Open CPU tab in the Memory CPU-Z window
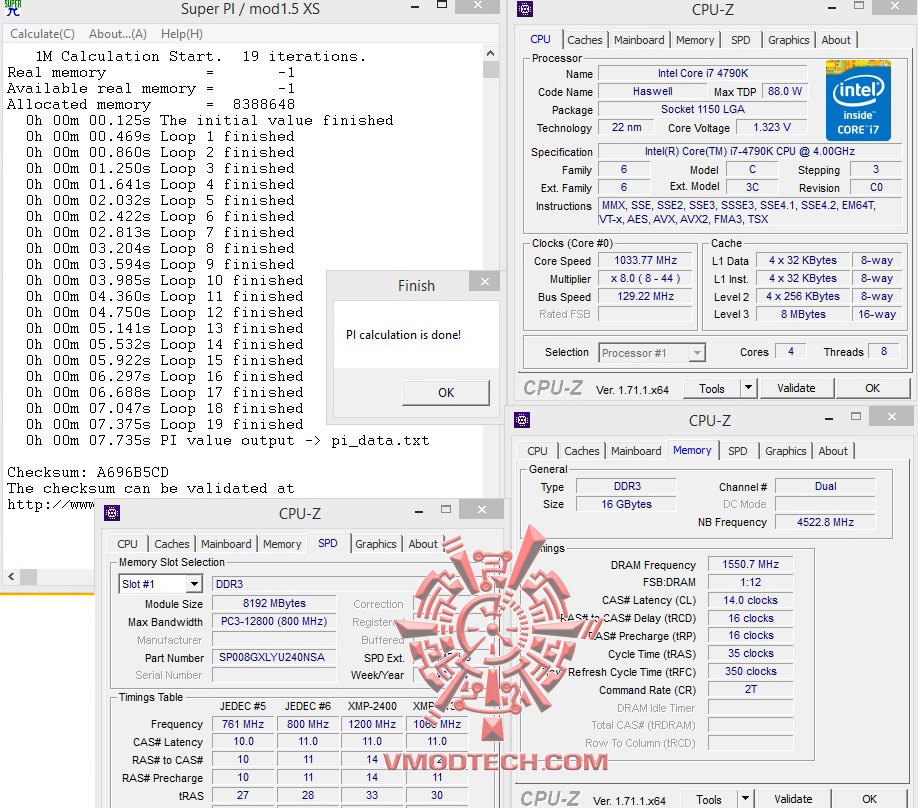Viewport: 918px width, 808px height. pos(537,451)
